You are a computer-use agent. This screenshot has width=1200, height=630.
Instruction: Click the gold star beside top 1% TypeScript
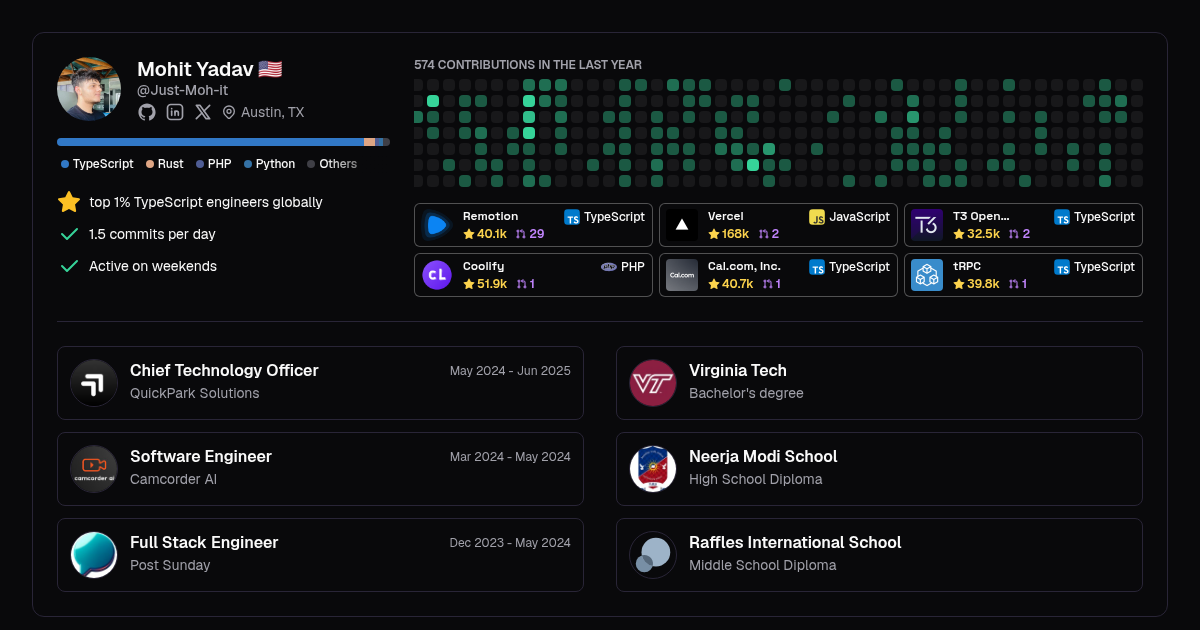[69, 202]
